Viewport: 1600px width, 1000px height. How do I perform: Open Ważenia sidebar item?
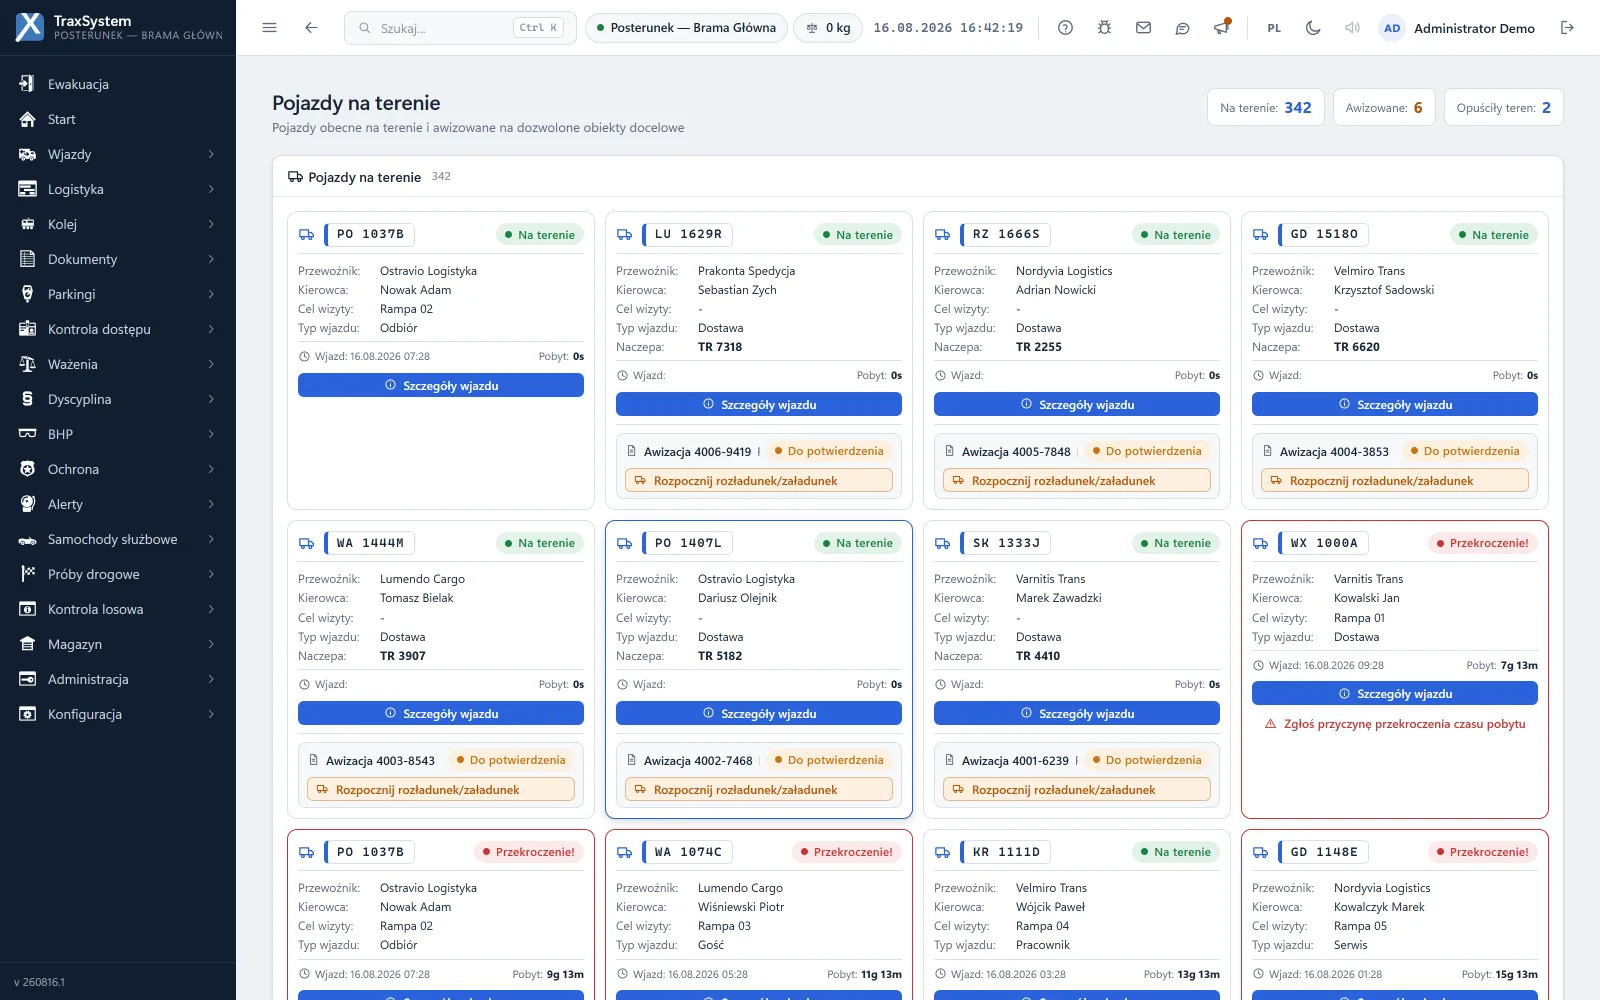118,364
